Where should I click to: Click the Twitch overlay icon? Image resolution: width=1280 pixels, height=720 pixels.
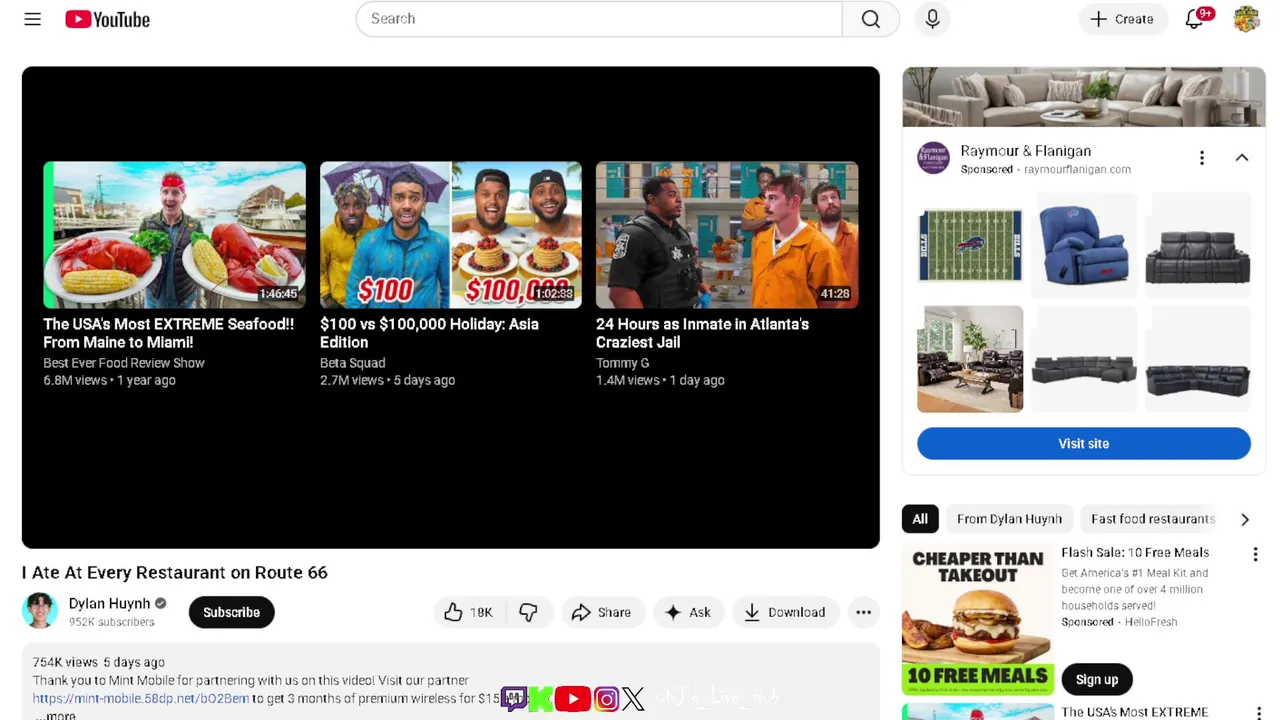tap(514, 698)
